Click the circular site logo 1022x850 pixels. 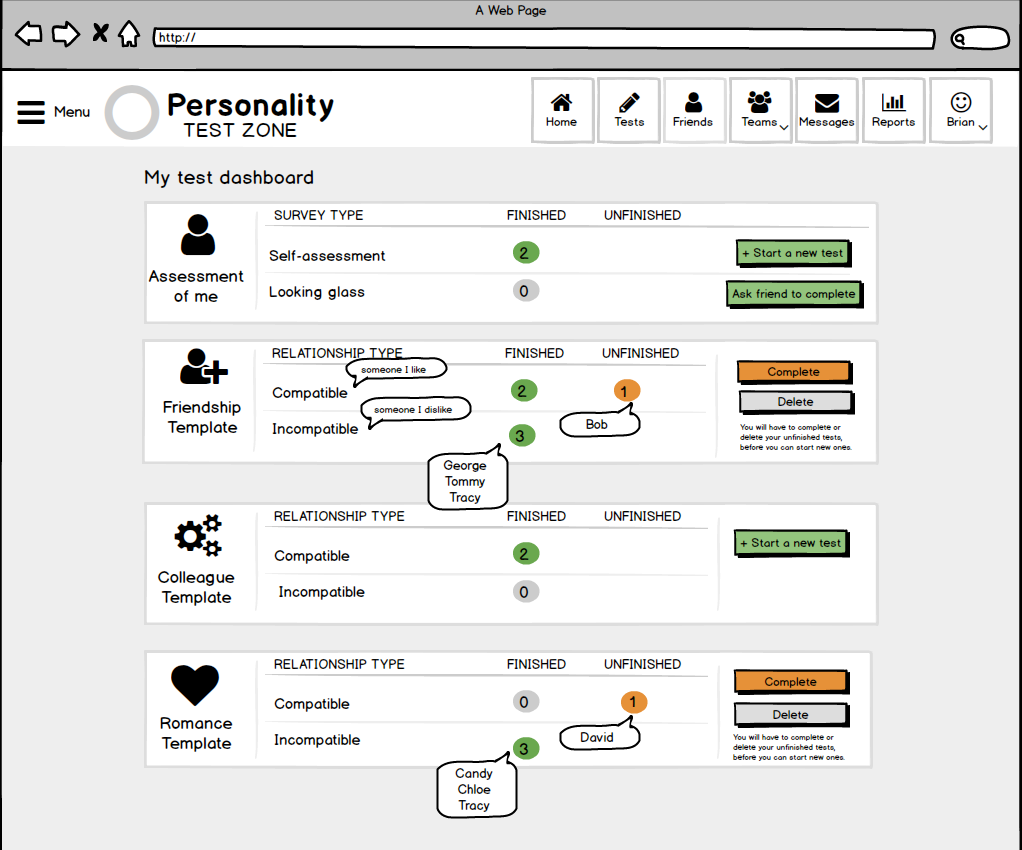(132, 112)
